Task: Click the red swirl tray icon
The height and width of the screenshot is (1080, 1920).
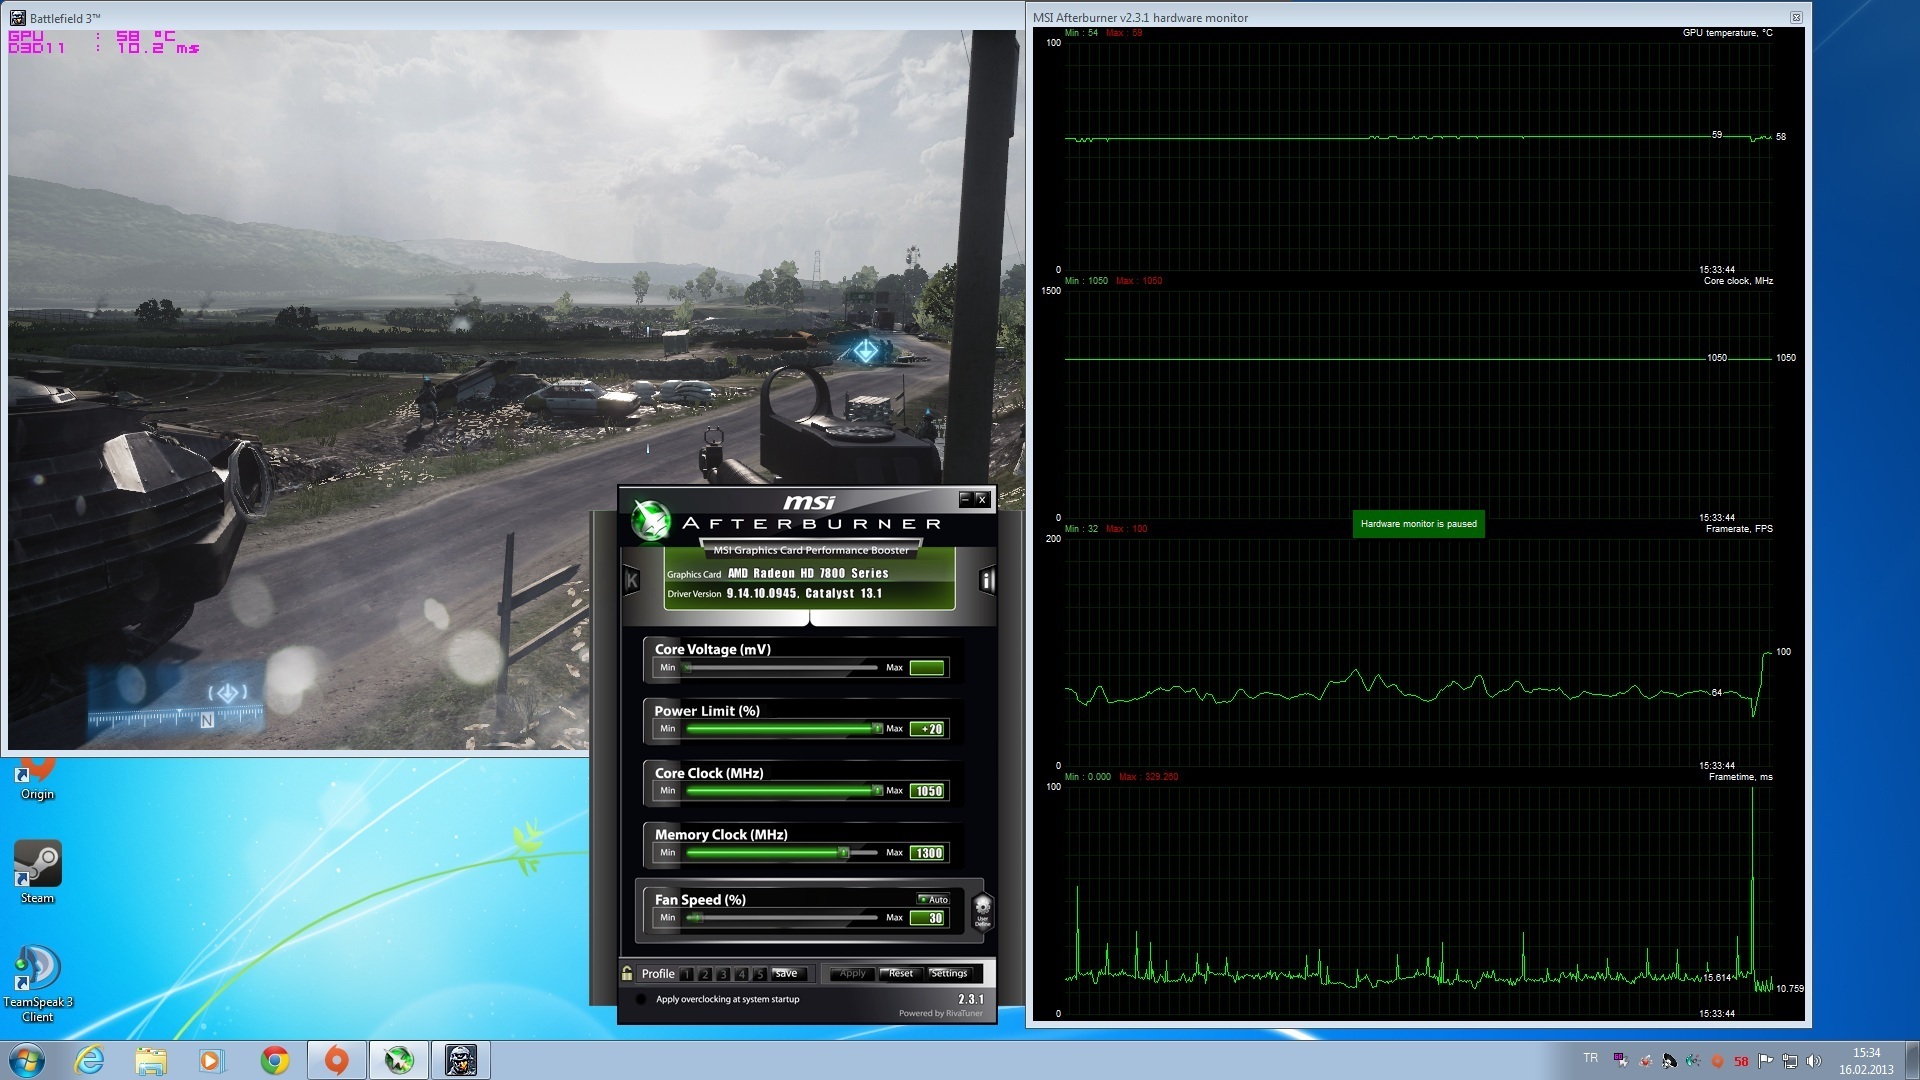Action: tap(1645, 1061)
